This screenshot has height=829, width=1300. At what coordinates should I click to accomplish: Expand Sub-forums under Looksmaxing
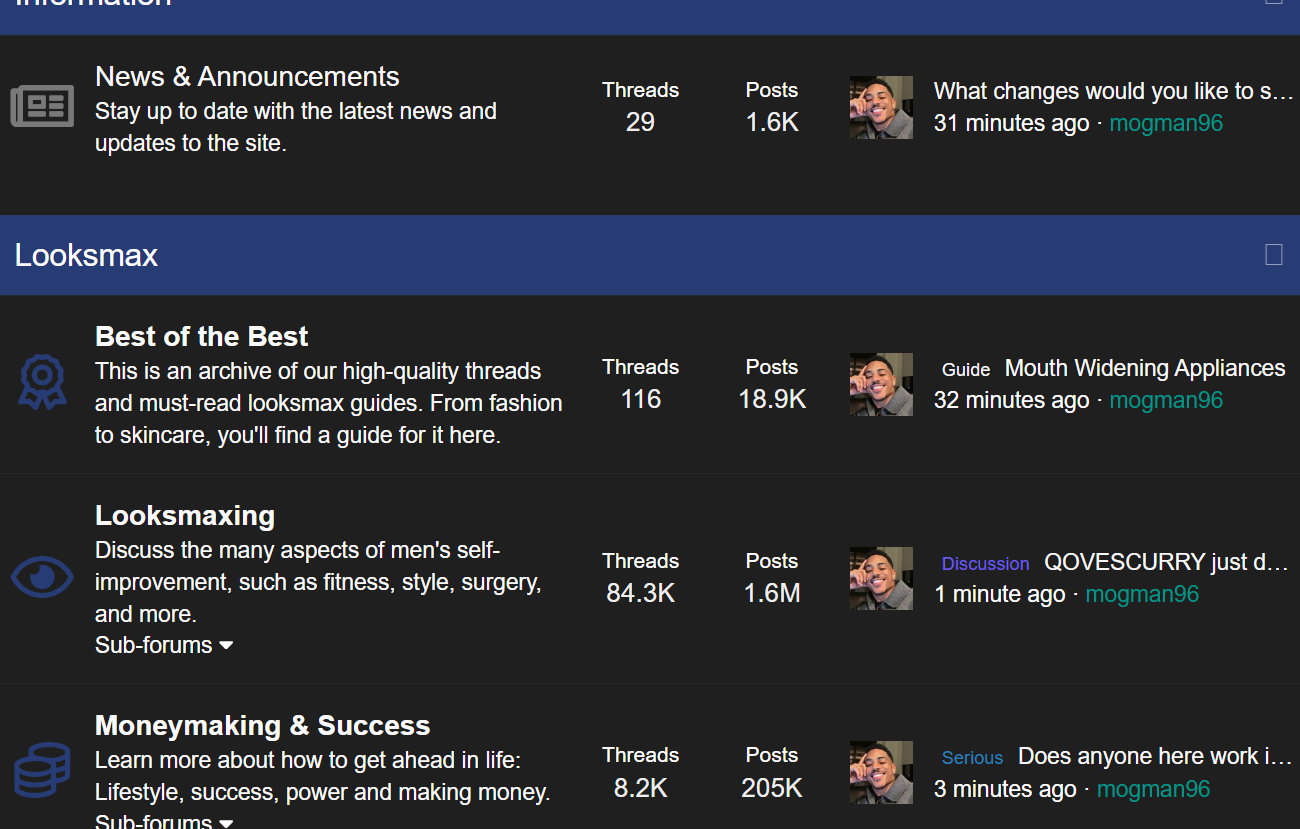click(x=164, y=645)
